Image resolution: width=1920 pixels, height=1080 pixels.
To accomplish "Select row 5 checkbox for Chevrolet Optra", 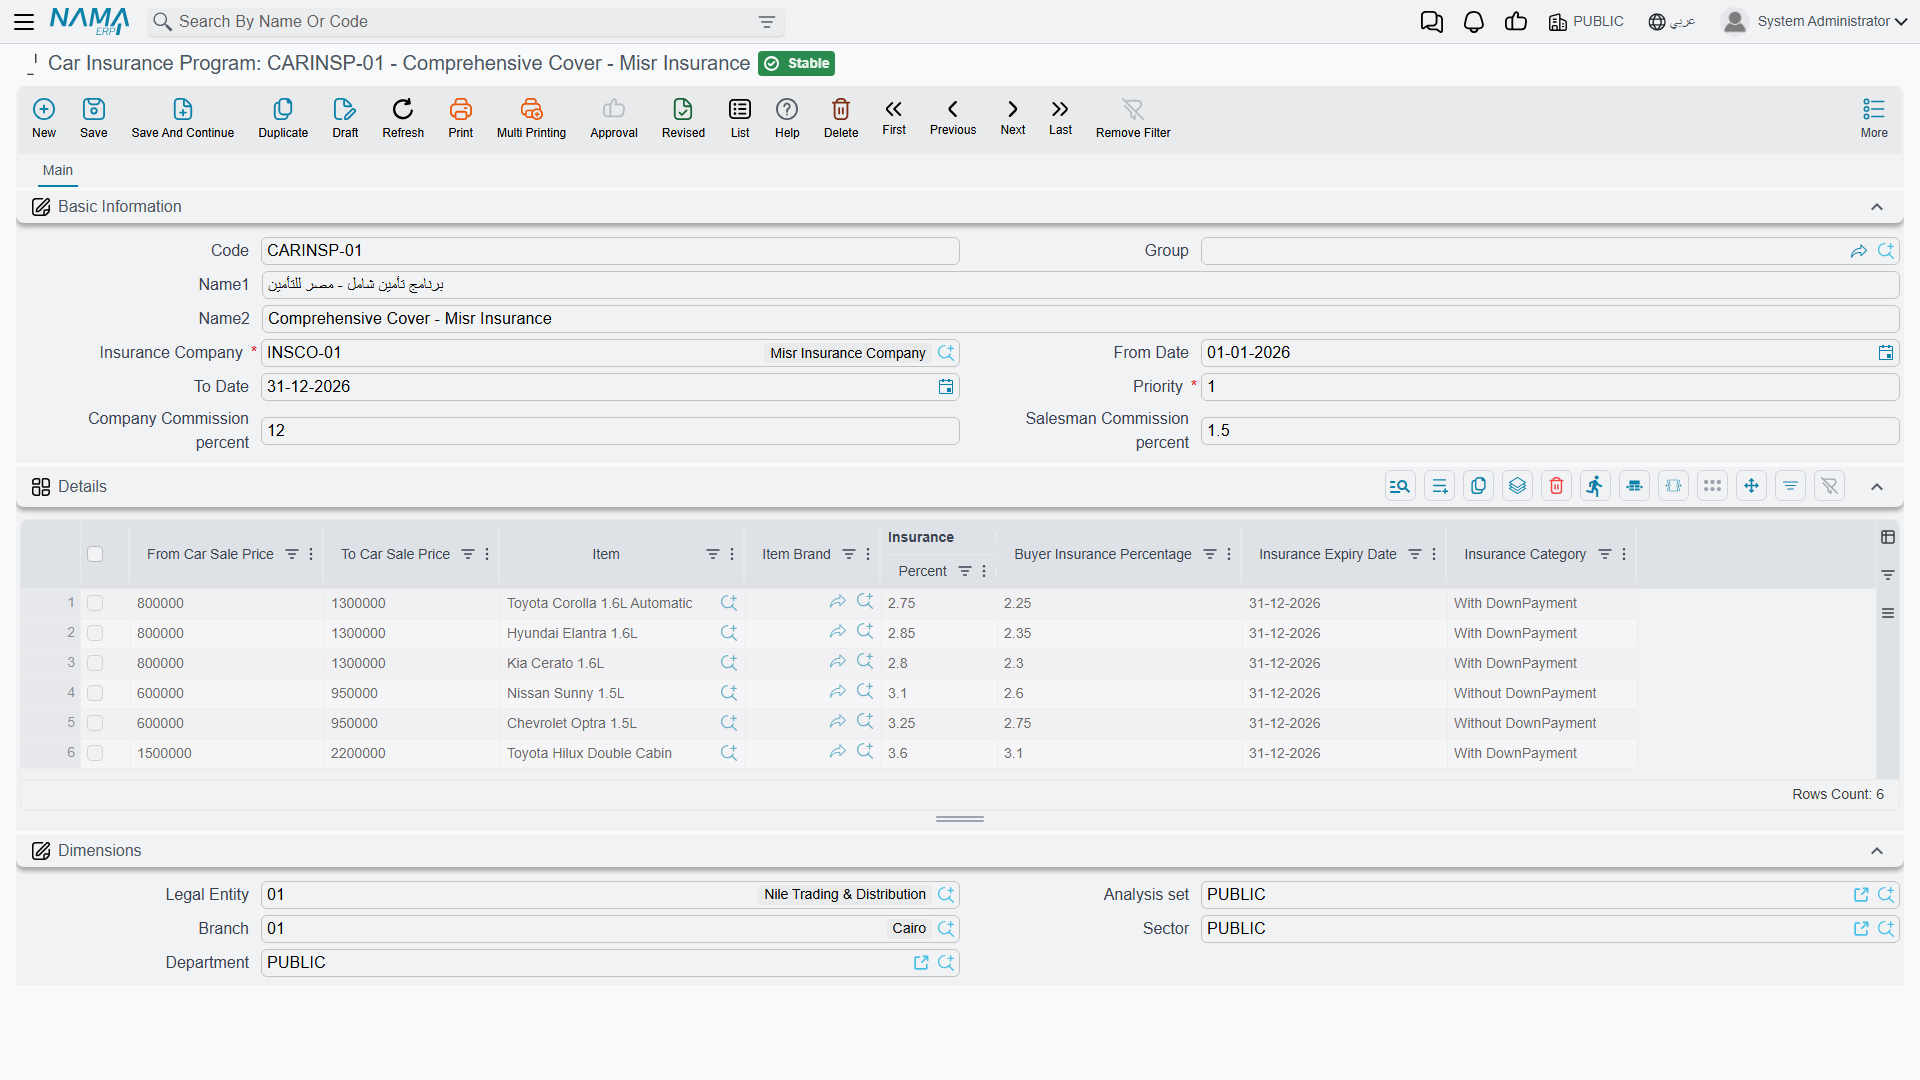I will (x=95, y=723).
